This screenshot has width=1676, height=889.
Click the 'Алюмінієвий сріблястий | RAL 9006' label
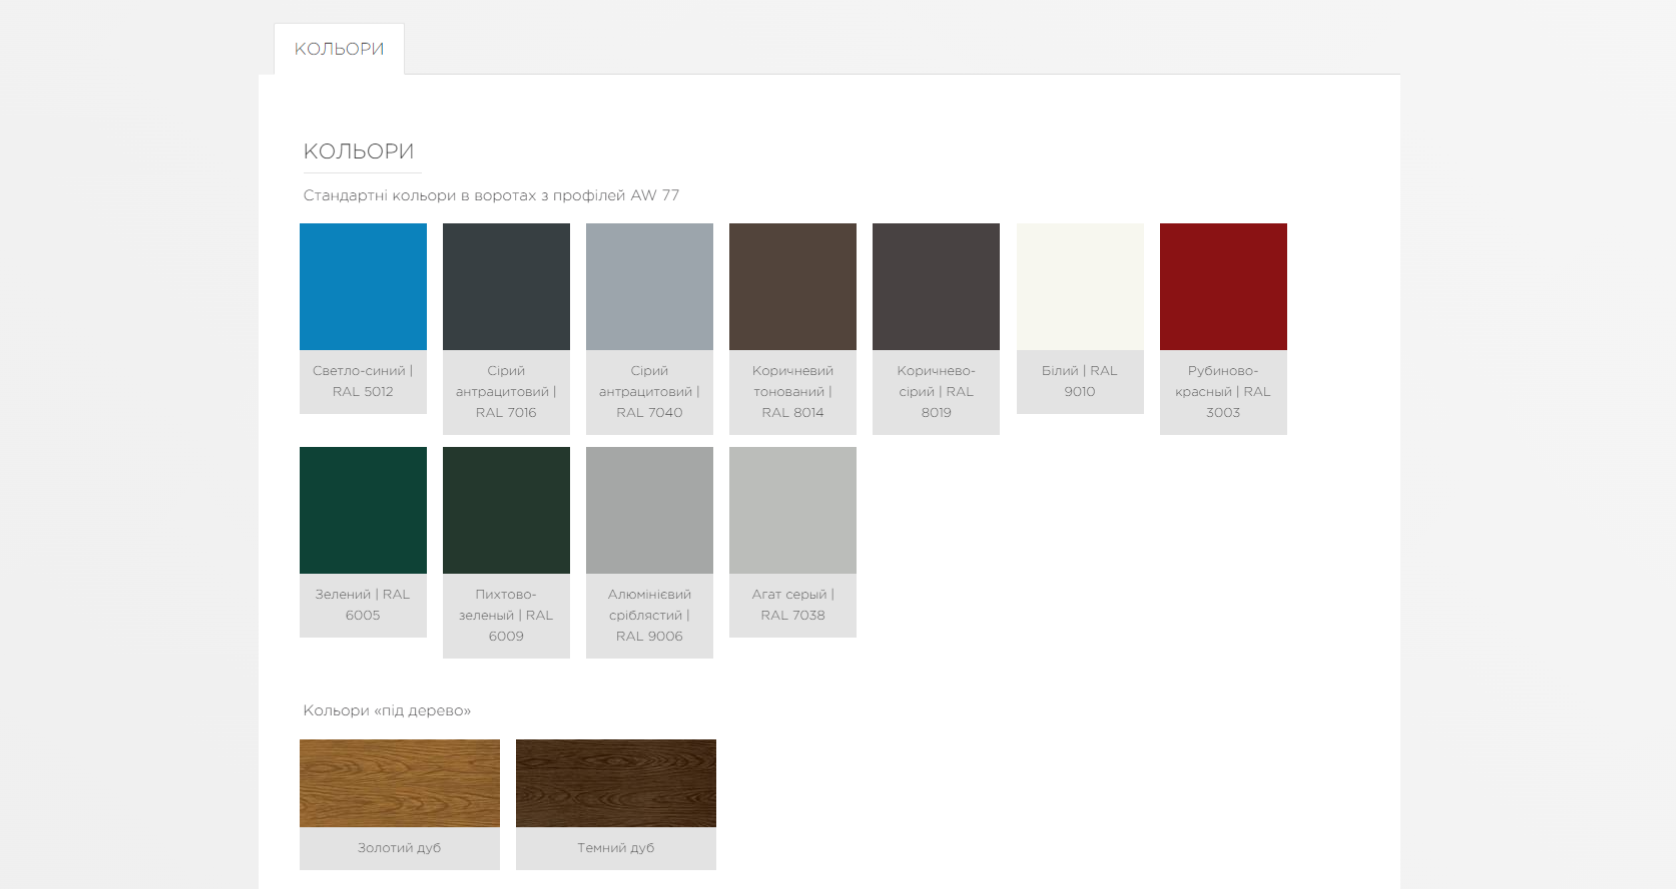(649, 615)
